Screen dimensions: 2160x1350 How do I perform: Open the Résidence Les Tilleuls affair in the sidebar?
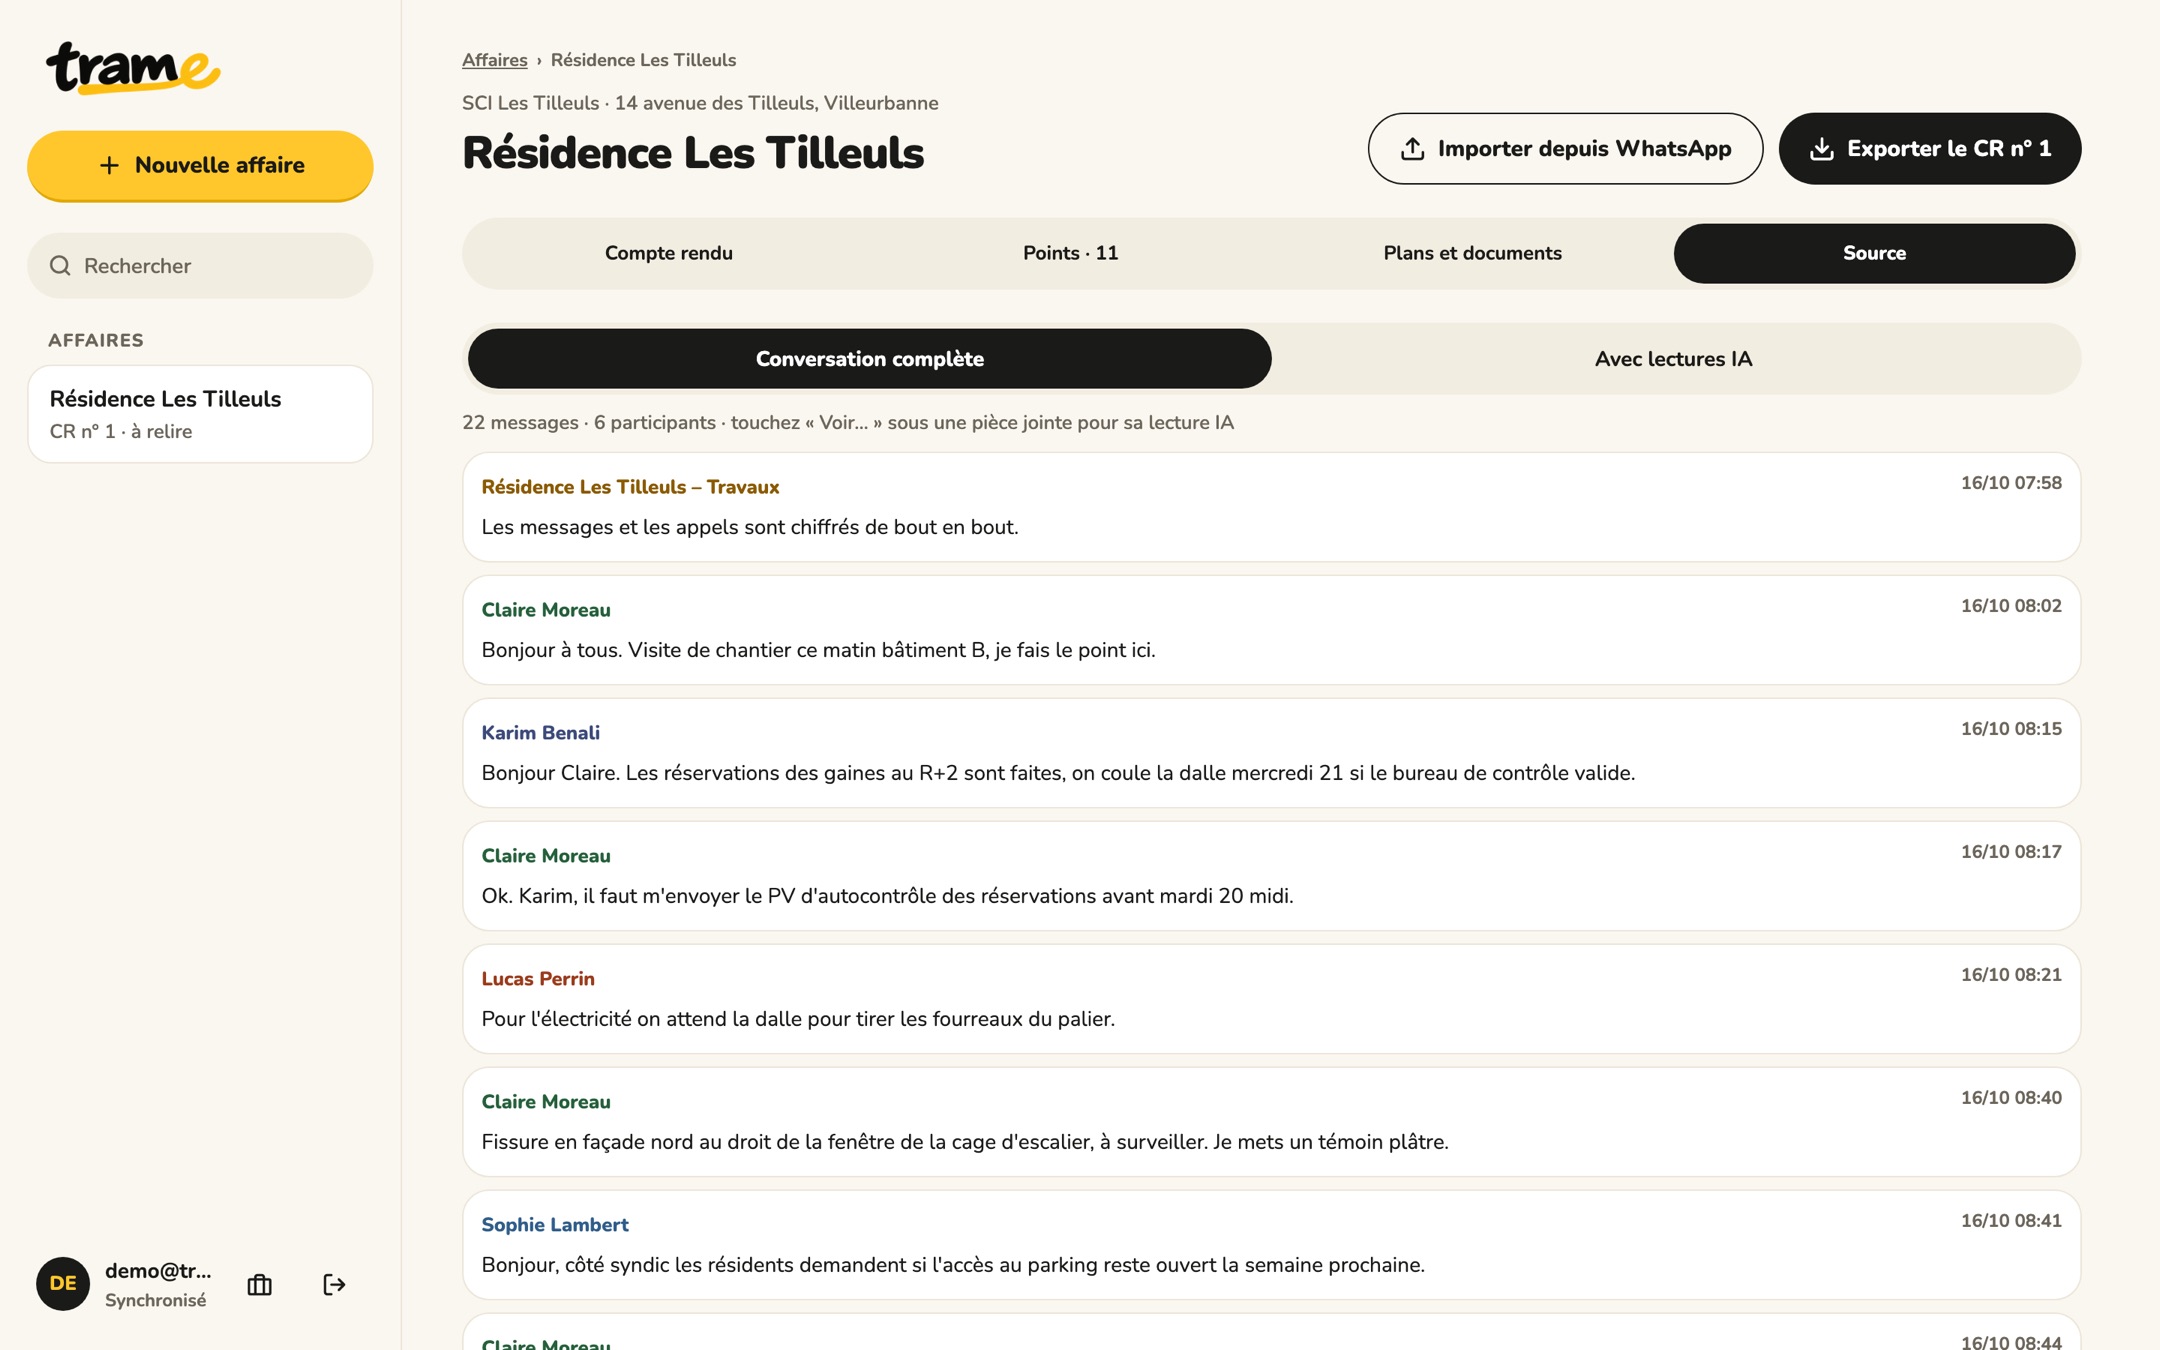(200, 414)
